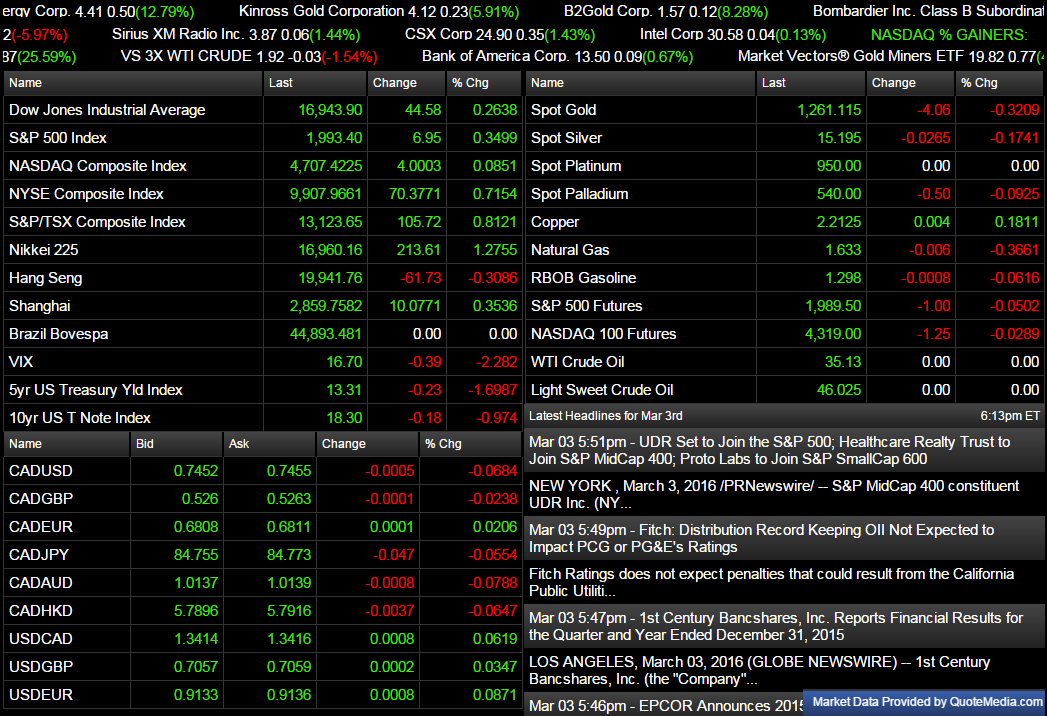1047x716 pixels.
Task: Choose the NASDAQ 100 Futures entry
Action: (603, 334)
